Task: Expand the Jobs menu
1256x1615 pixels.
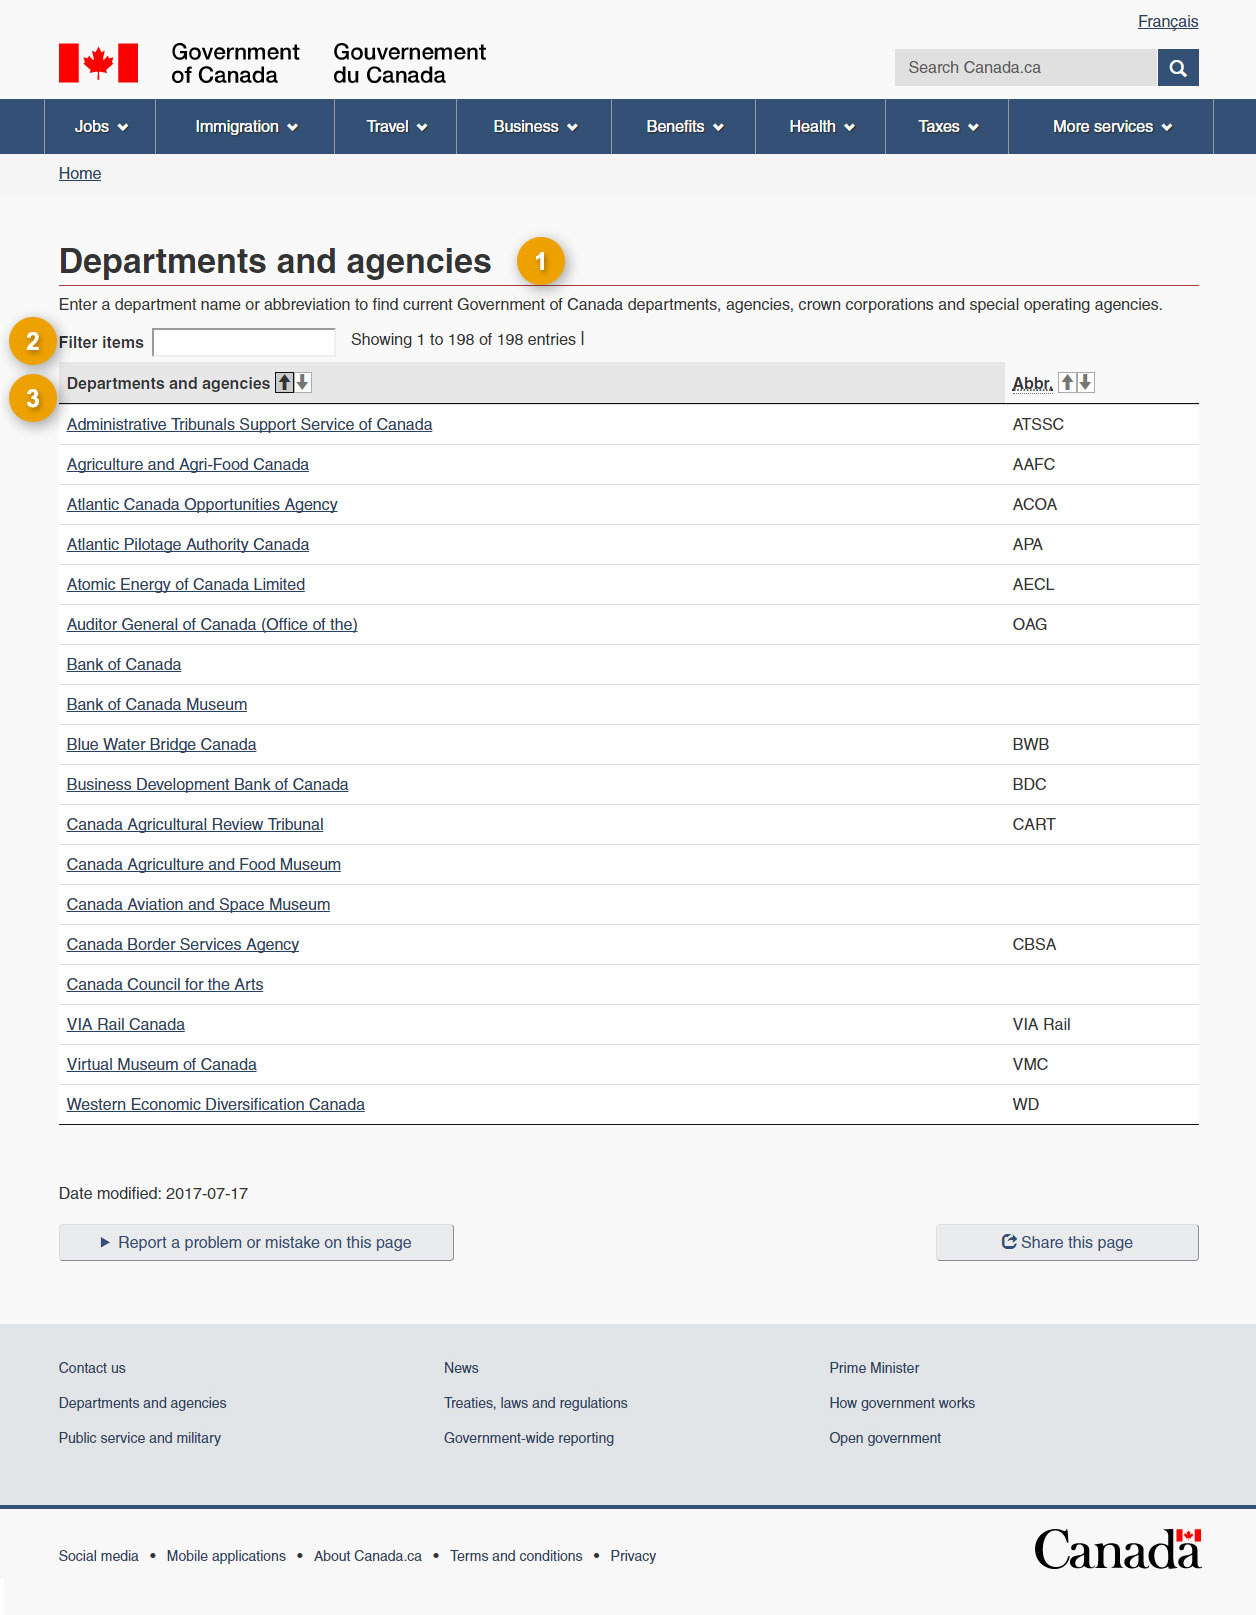Action: point(100,127)
